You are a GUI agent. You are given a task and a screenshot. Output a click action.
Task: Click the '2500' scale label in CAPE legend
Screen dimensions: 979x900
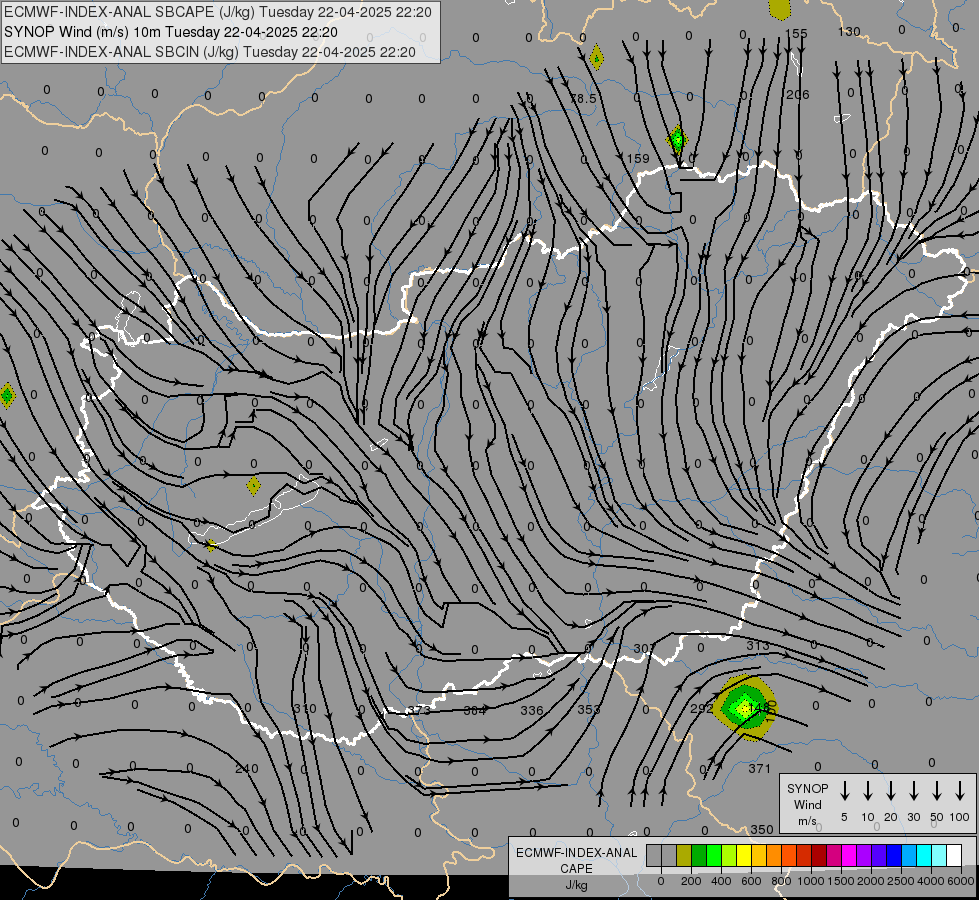tap(901, 881)
